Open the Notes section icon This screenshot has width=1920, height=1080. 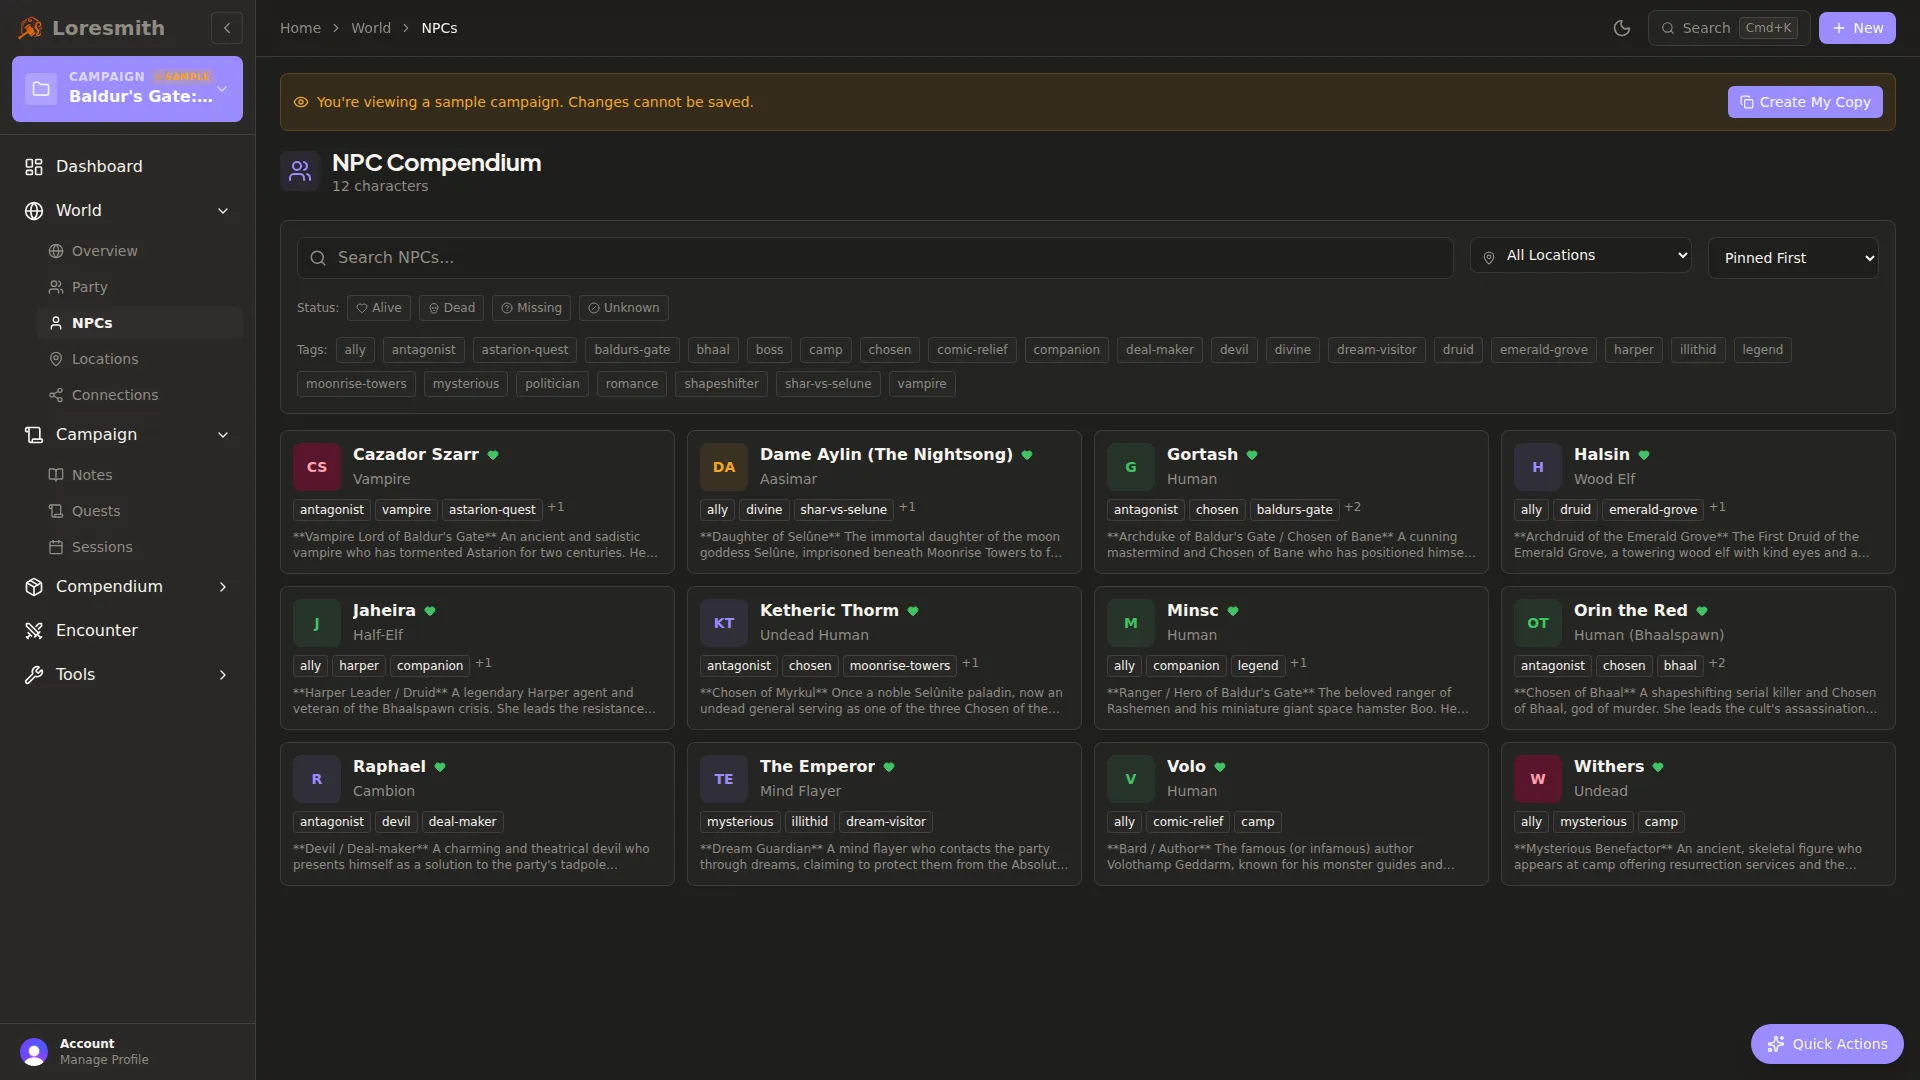pos(57,475)
